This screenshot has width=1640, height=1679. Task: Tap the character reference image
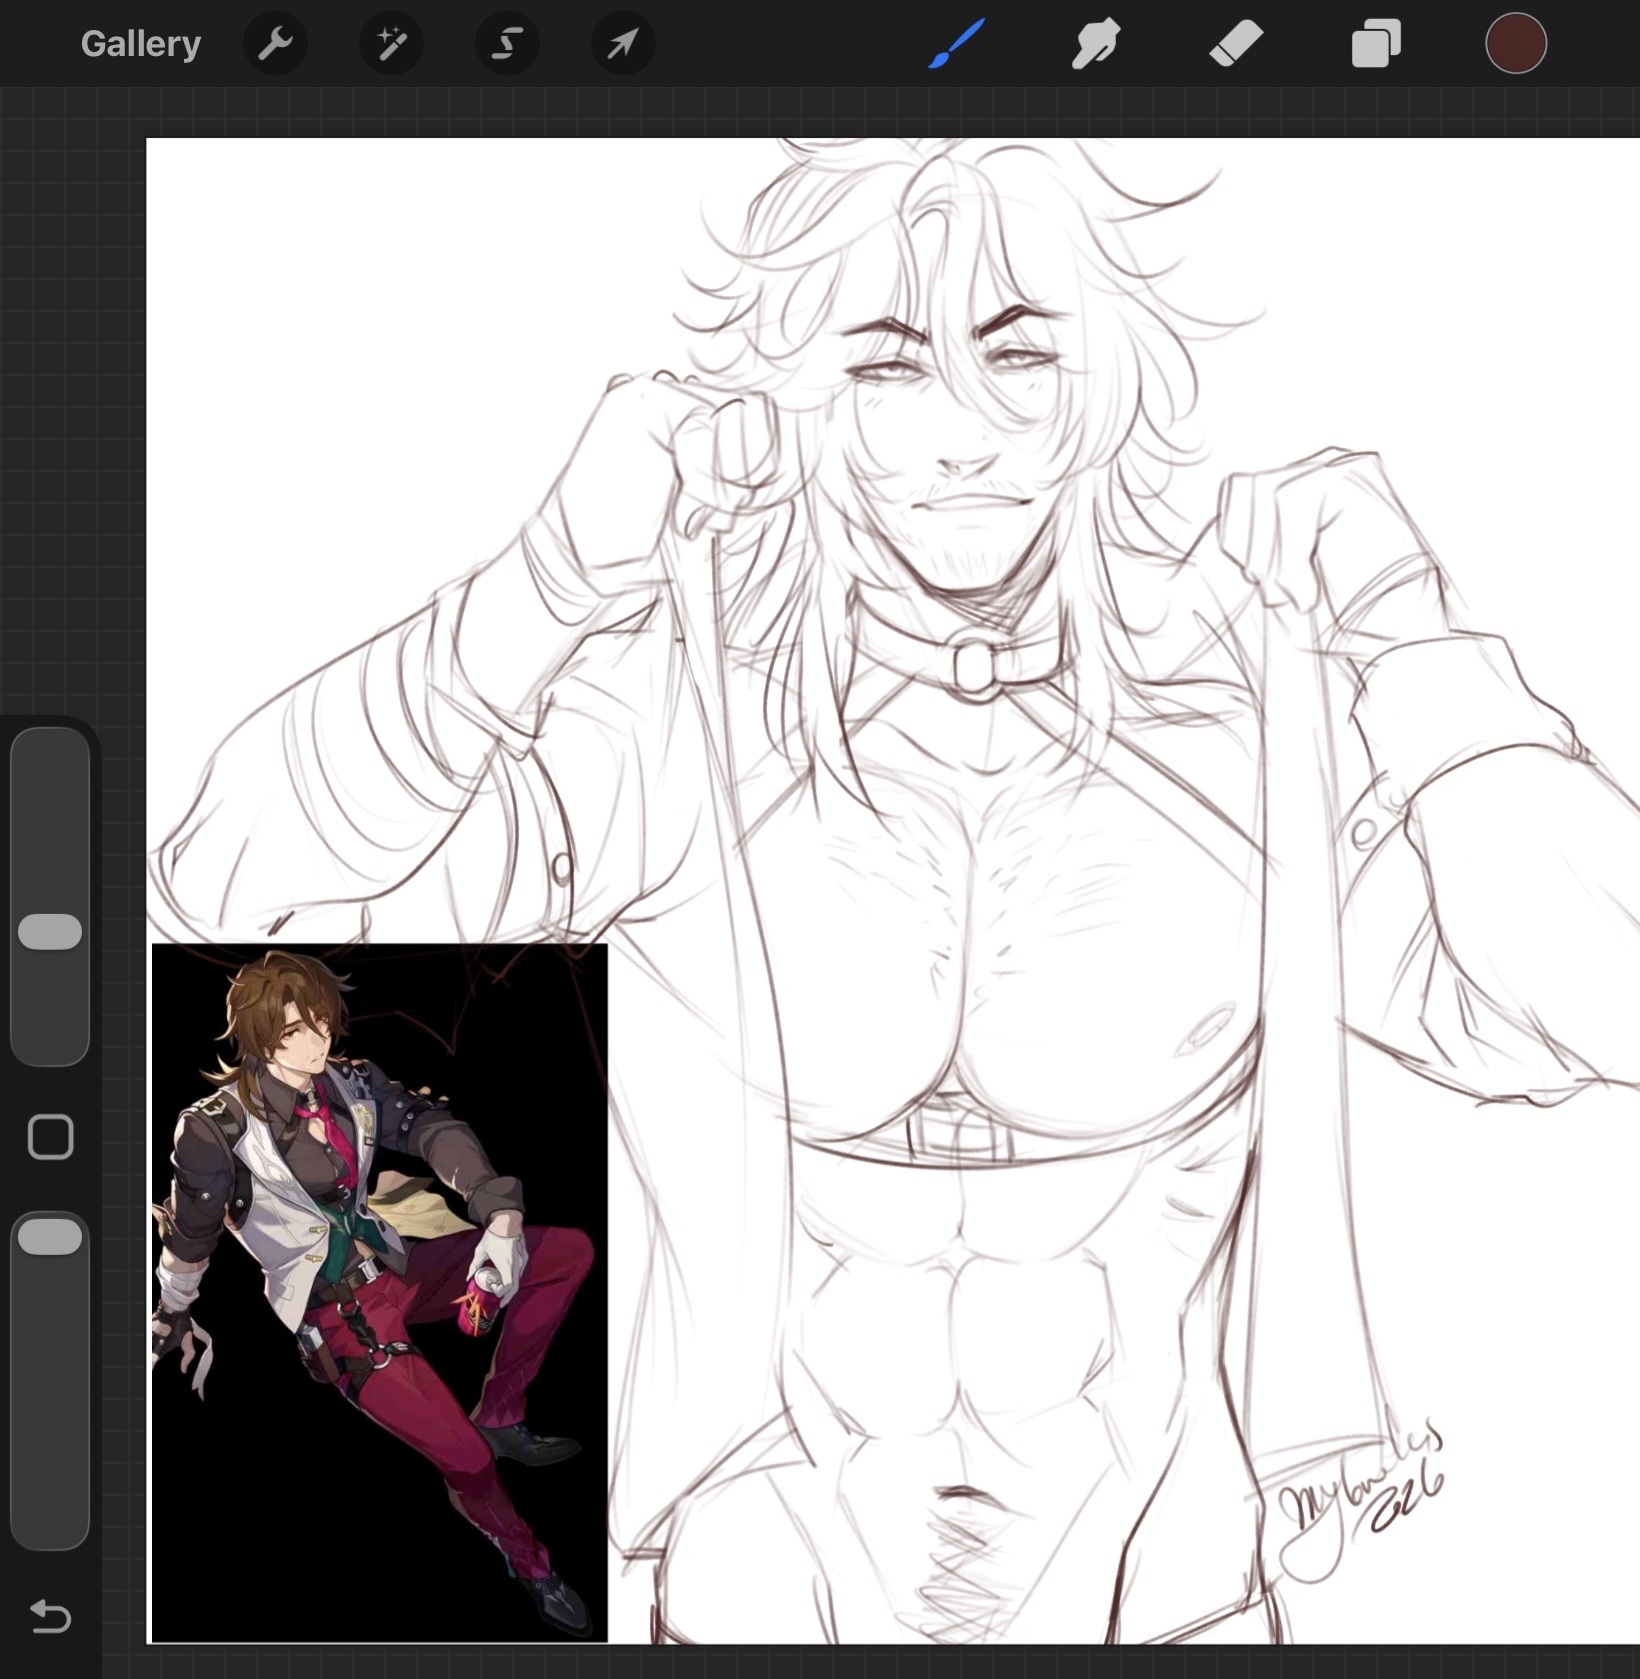pyautogui.click(x=379, y=1290)
